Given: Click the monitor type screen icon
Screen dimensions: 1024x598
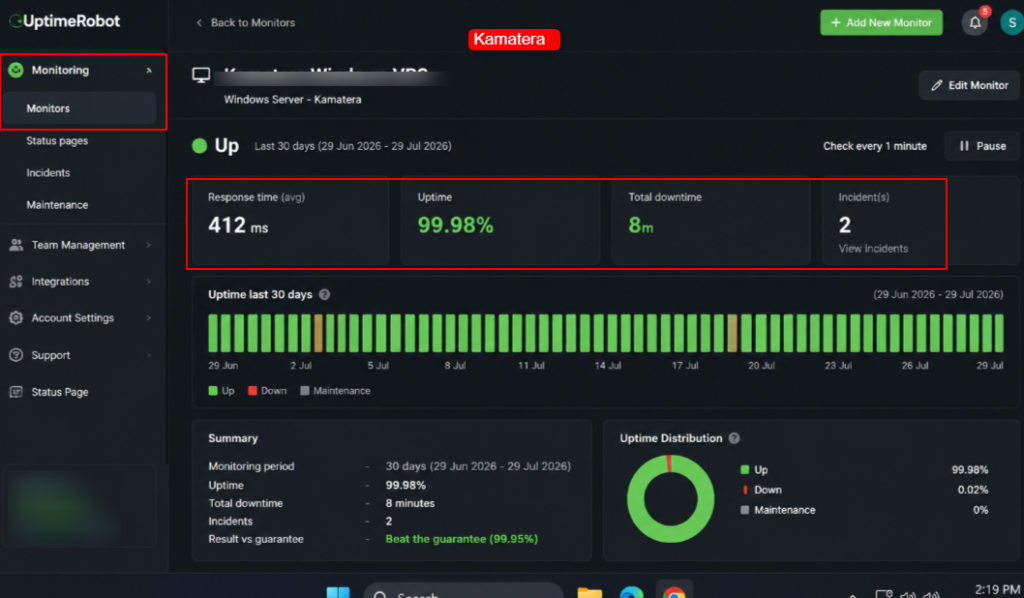Looking at the screenshot, I should (201, 75).
